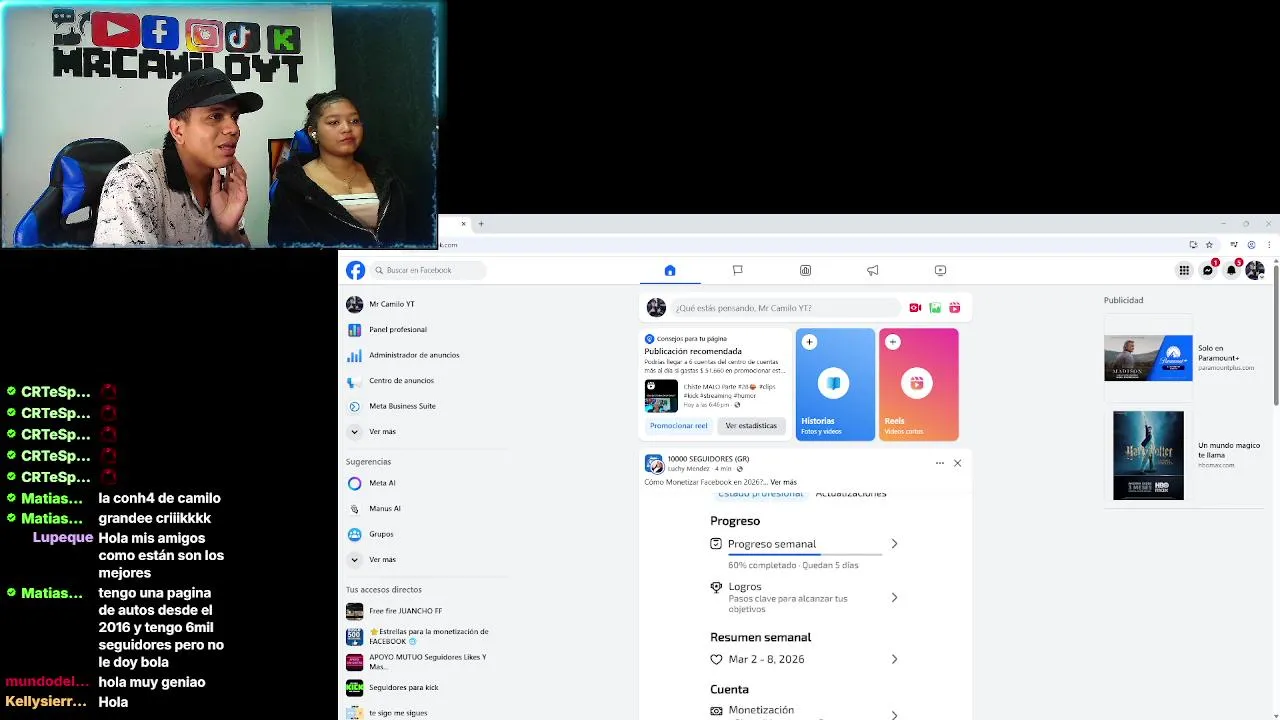
Task: Open Harry Potter HBO Max ad thumbnail
Action: (1148, 456)
